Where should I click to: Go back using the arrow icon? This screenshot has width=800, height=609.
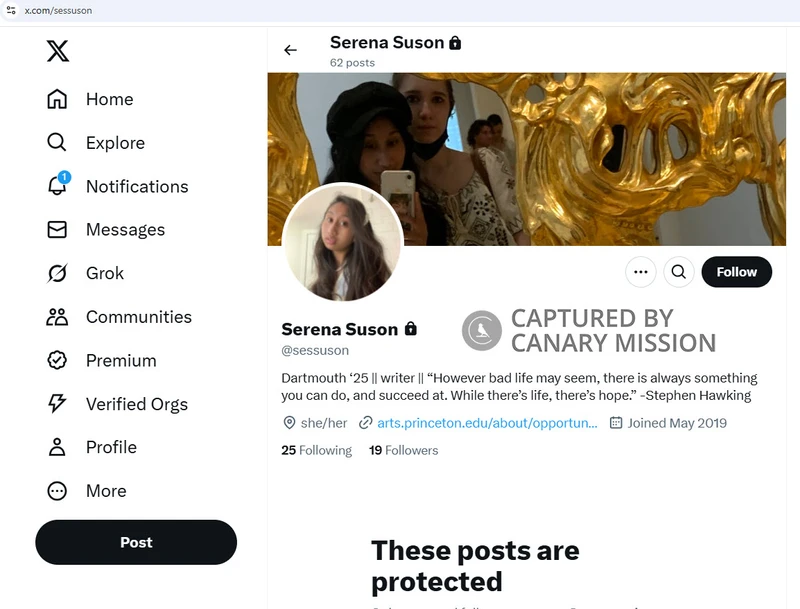click(291, 50)
